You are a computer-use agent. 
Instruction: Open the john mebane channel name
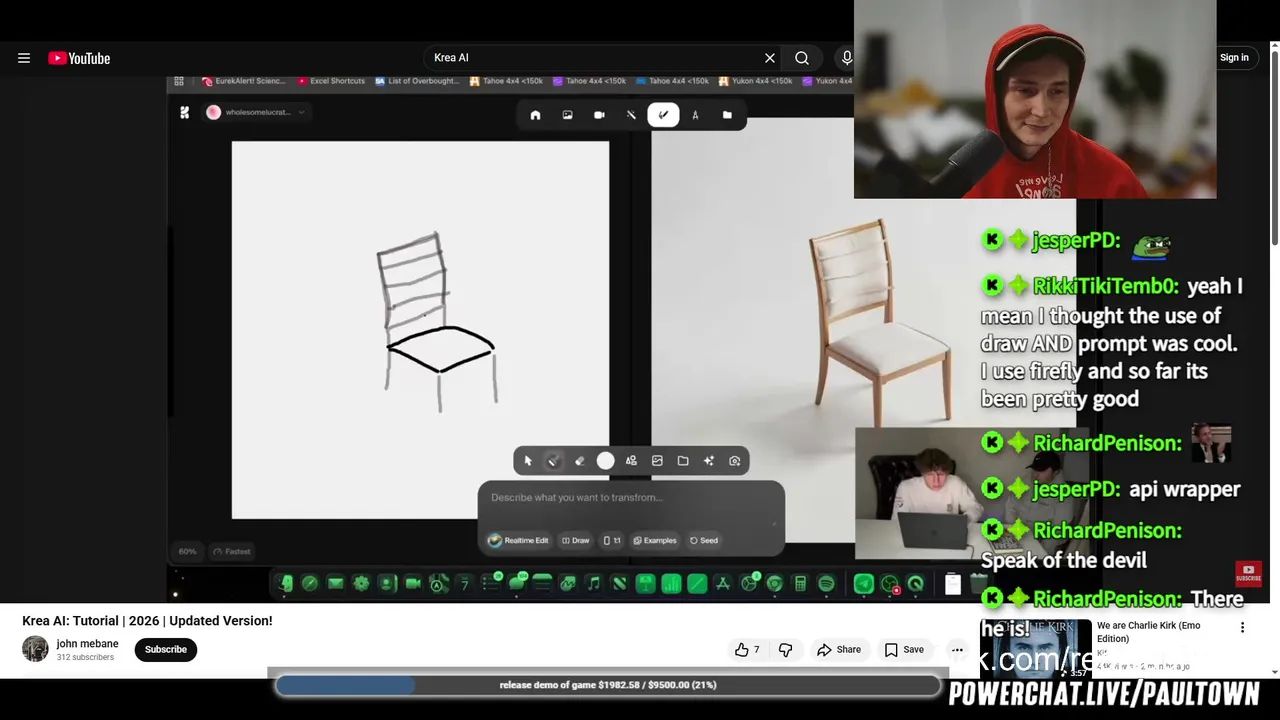87,644
